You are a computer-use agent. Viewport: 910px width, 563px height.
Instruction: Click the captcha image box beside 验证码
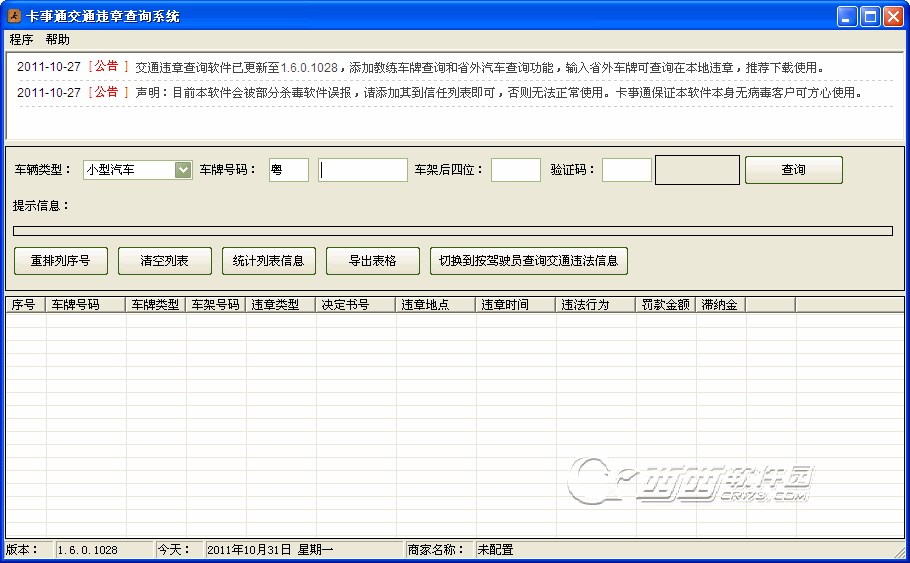coord(697,170)
